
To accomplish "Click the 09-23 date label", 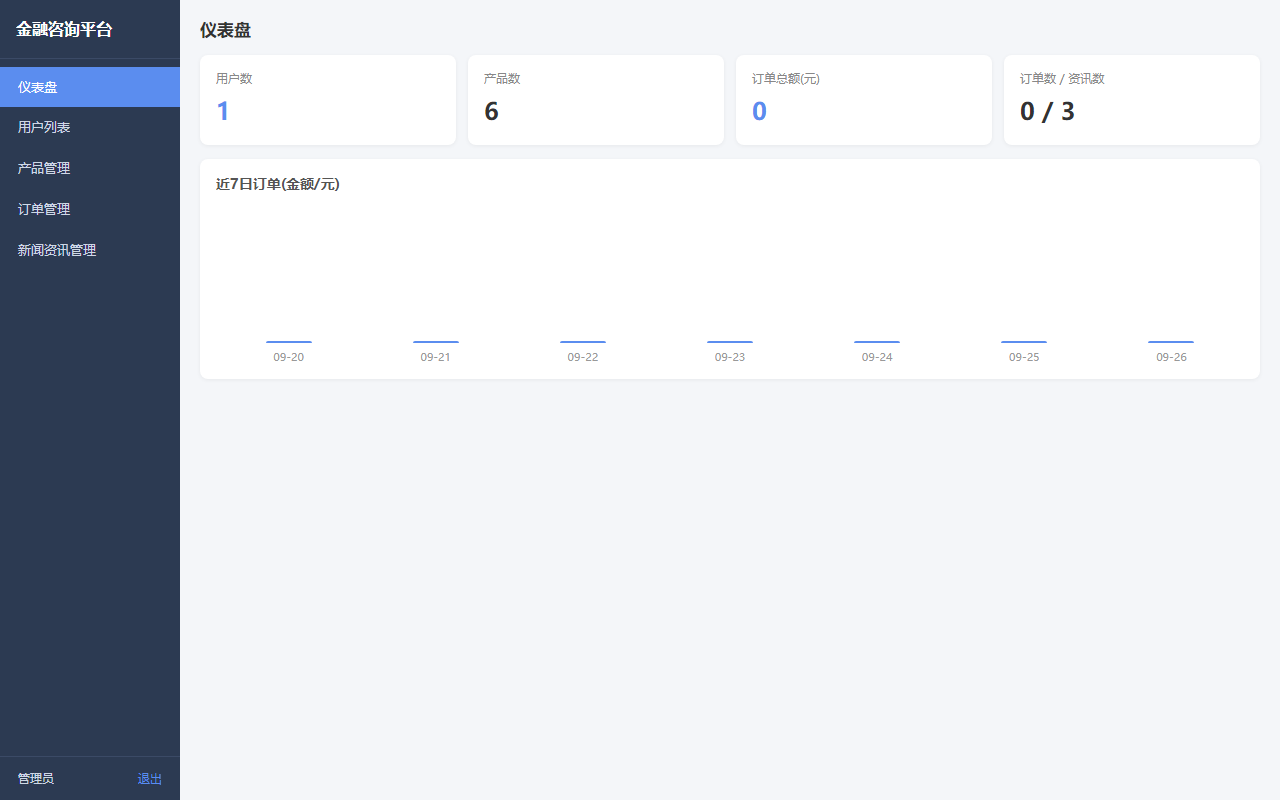I will pyautogui.click(x=730, y=357).
